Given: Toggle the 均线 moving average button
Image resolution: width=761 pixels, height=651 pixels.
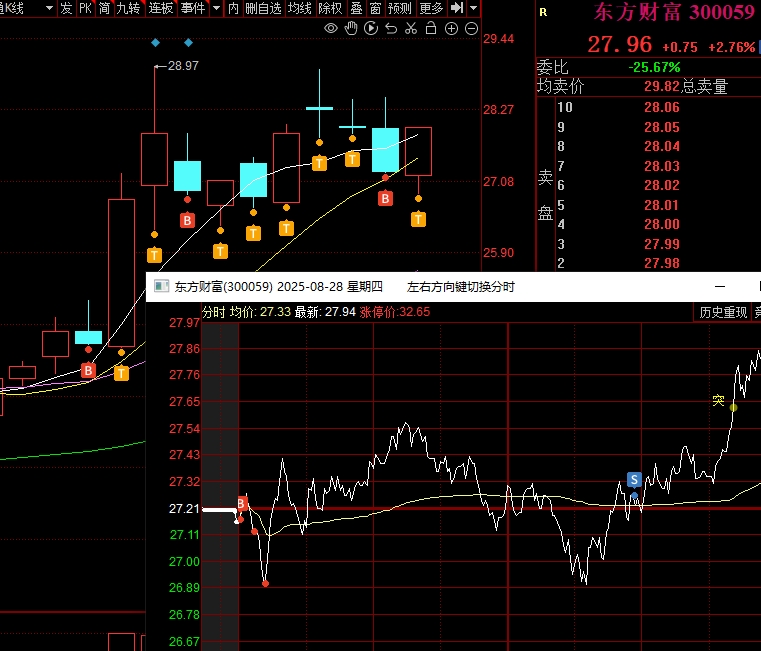Looking at the screenshot, I should [x=299, y=8].
